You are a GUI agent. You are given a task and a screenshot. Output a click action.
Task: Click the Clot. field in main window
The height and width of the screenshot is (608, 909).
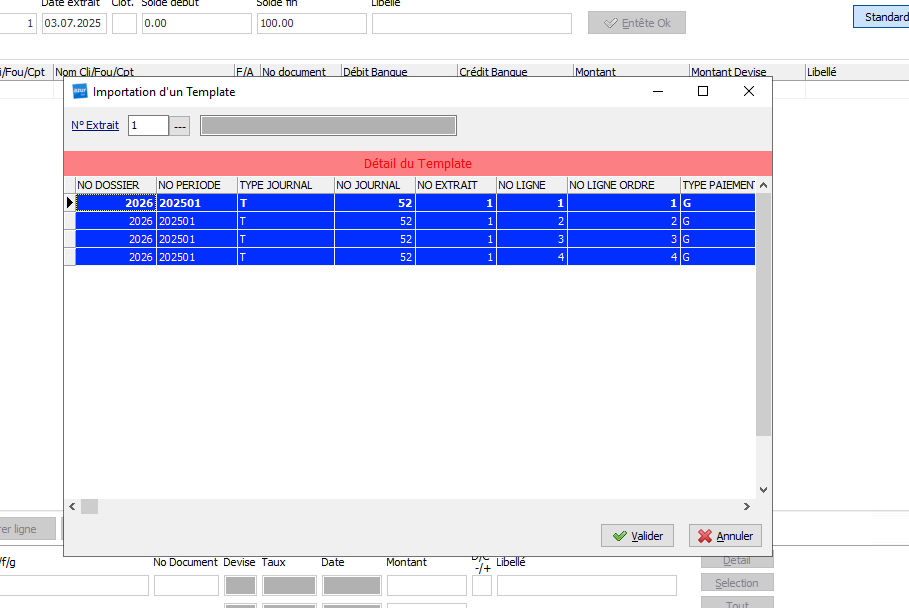pyautogui.click(x=124, y=23)
